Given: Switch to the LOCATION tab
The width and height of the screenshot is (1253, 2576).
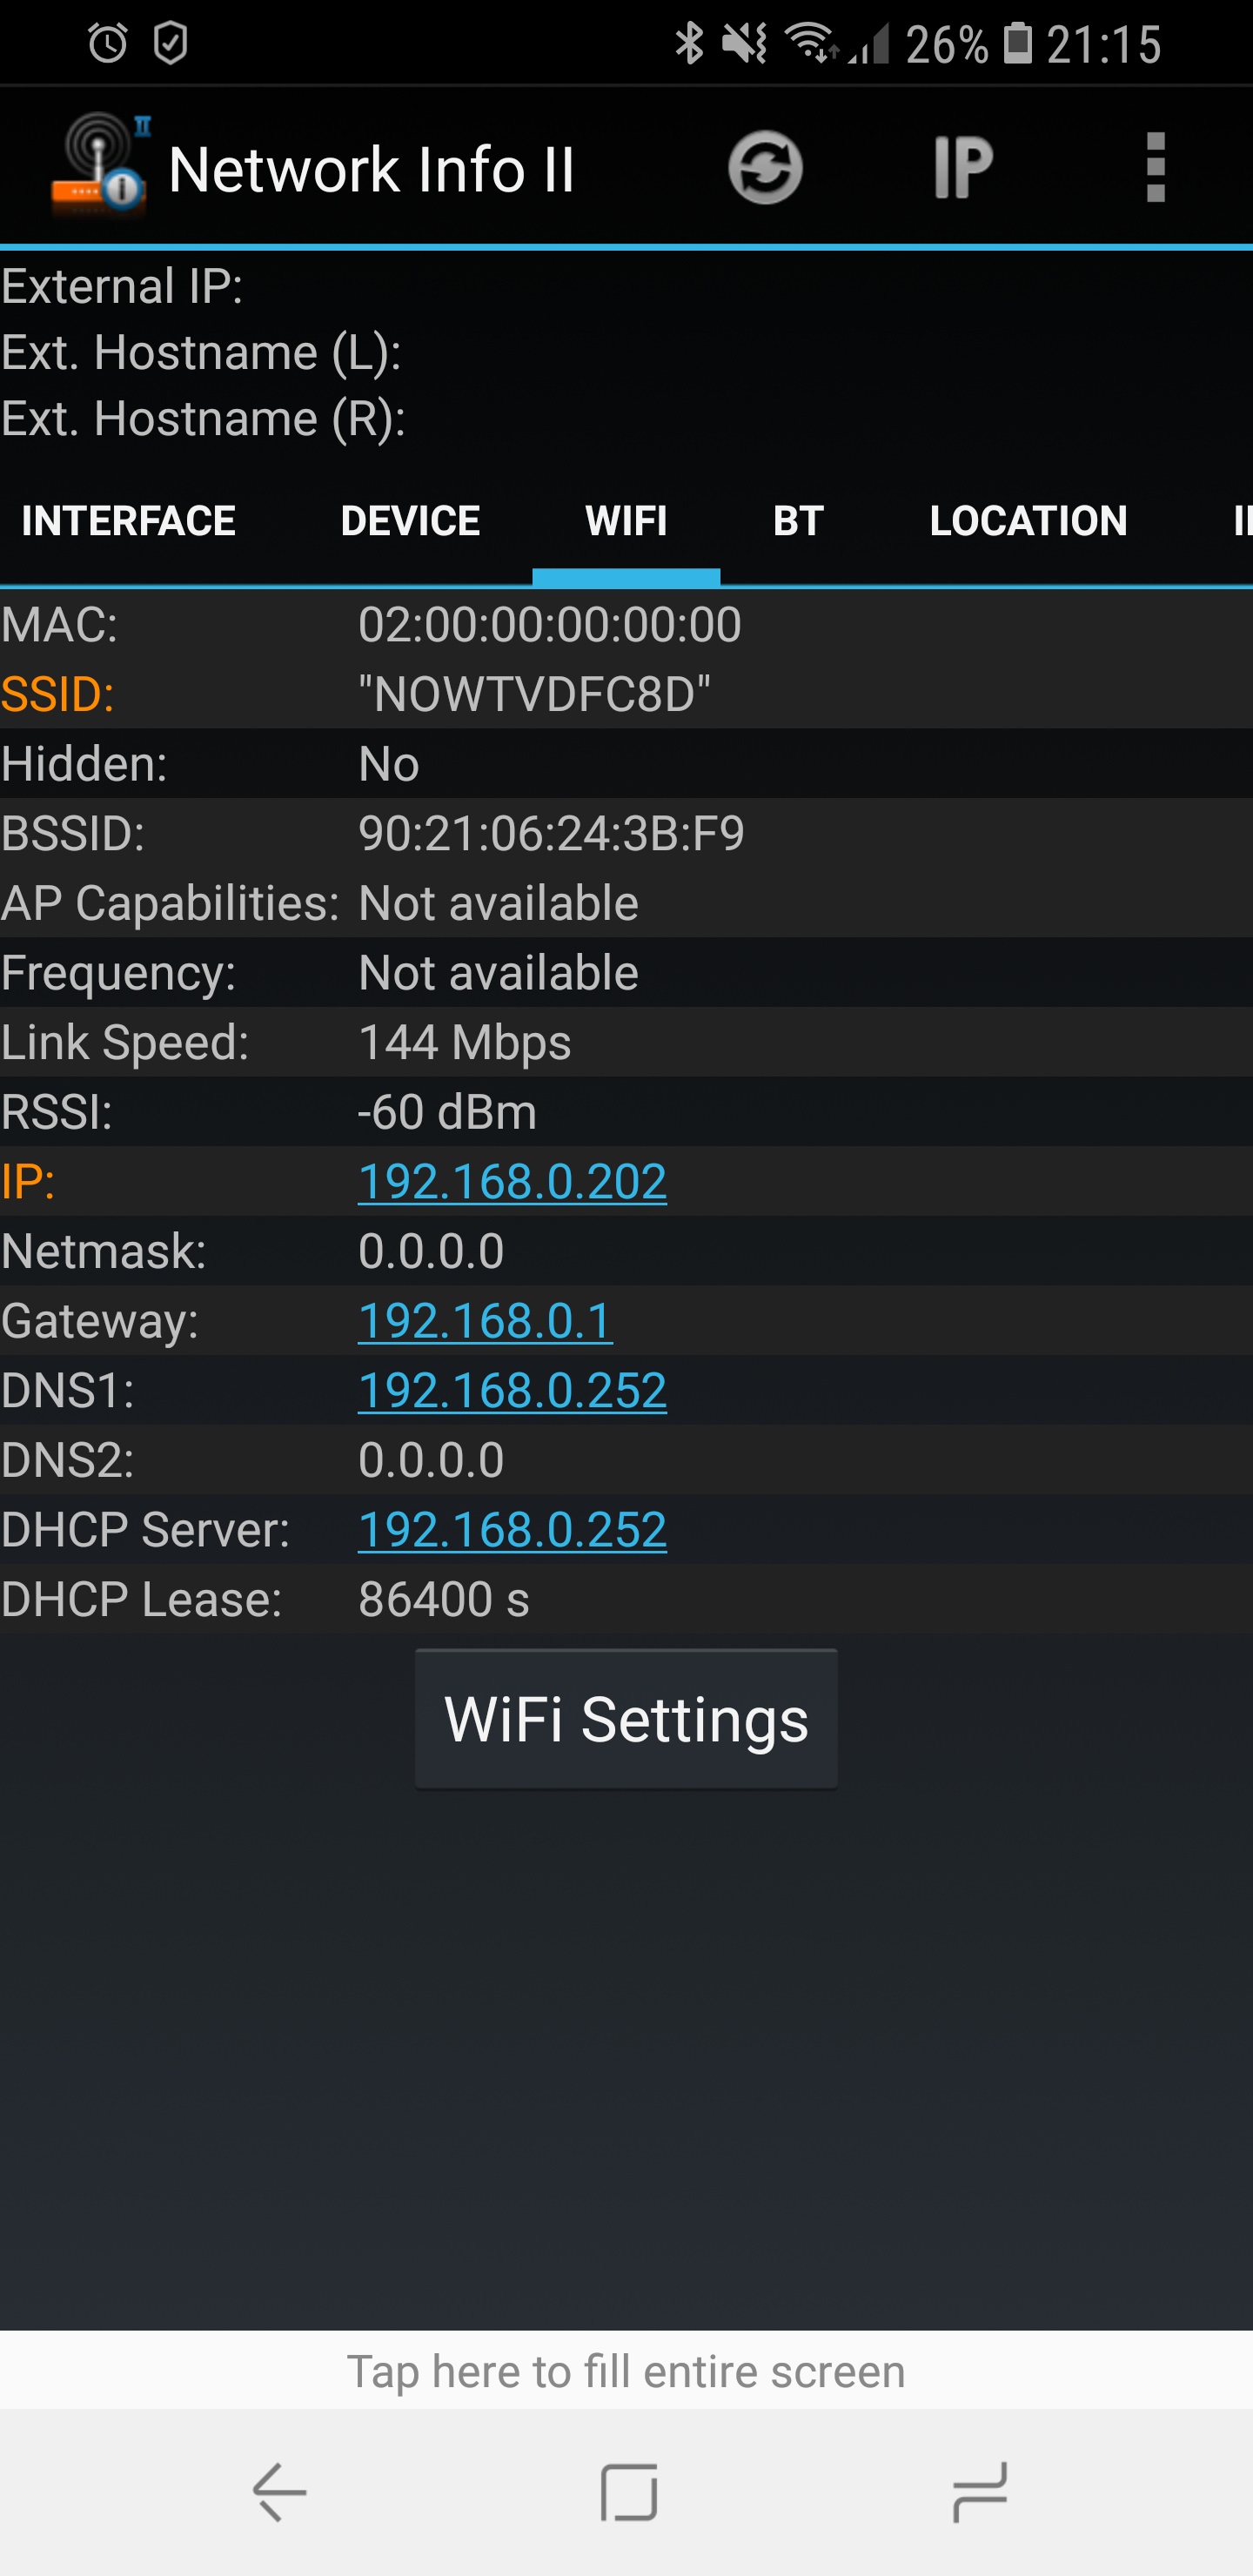Looking at the screenshot, I should 1028,521.
